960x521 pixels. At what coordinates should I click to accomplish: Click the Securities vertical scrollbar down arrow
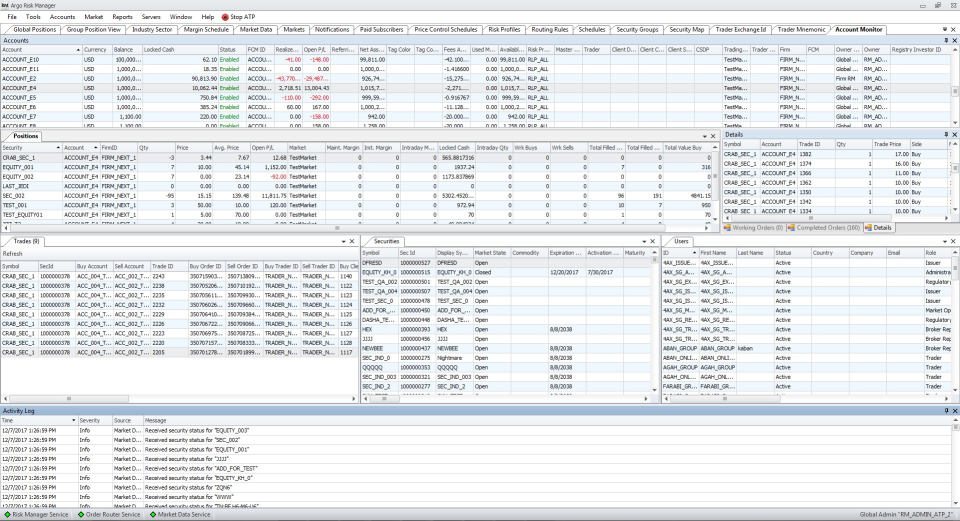(x=654, y=390)
